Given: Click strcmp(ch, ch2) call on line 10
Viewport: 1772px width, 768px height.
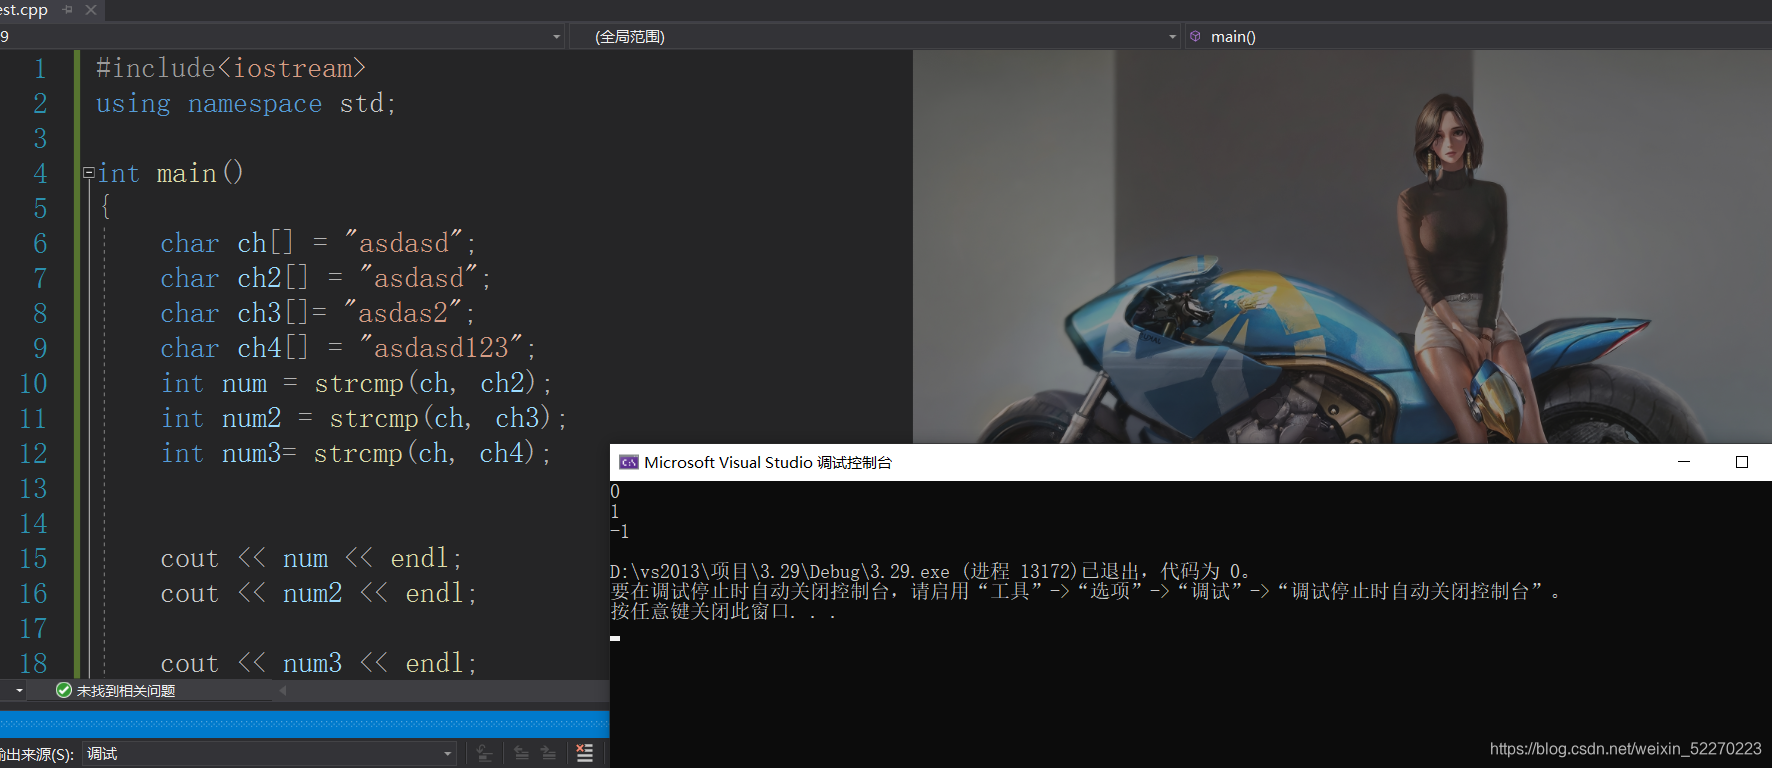Looking at the screenshot, I should [426, 383].
